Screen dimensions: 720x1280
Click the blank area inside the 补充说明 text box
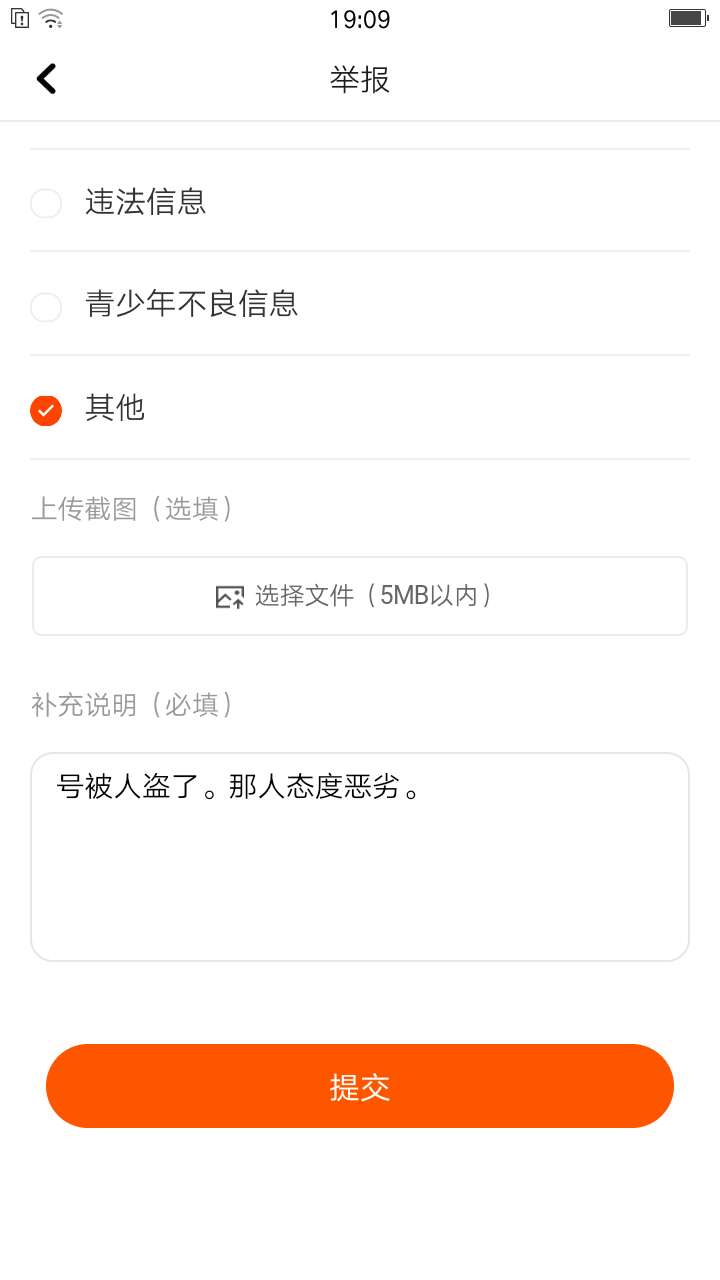(x=360, y=890)
